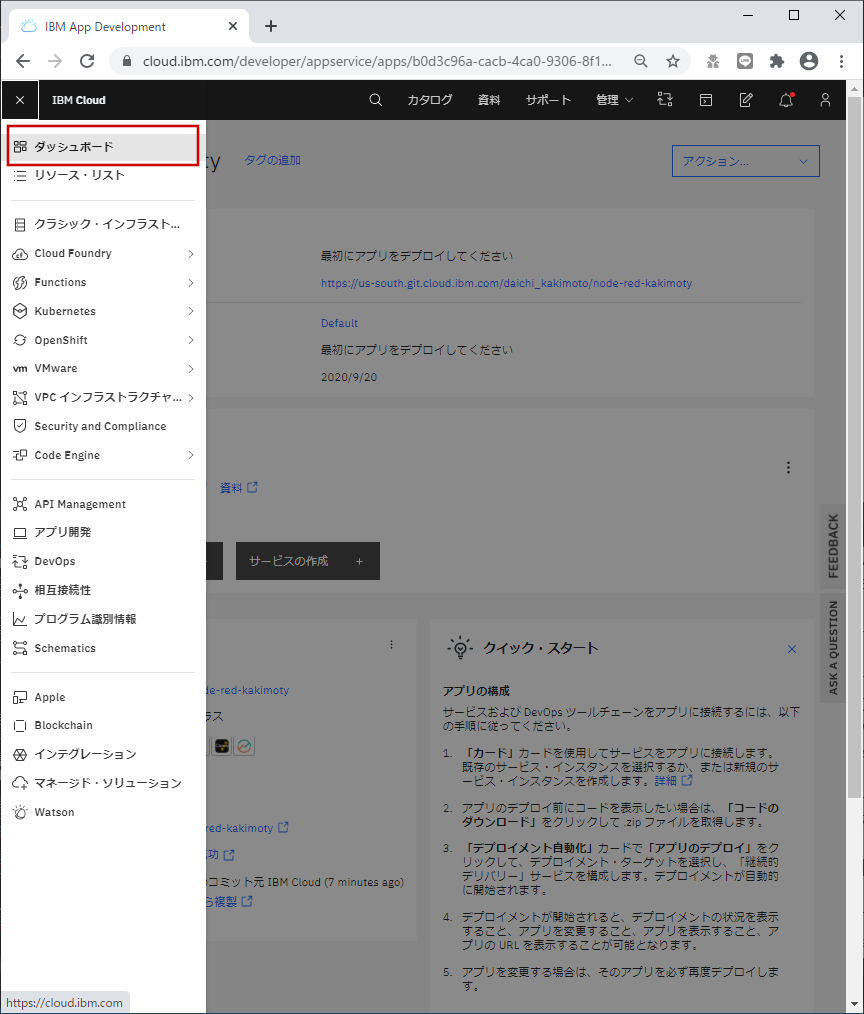
Task: Expand the Cloud Foundry submenu arrow
Action: point(191,254)
